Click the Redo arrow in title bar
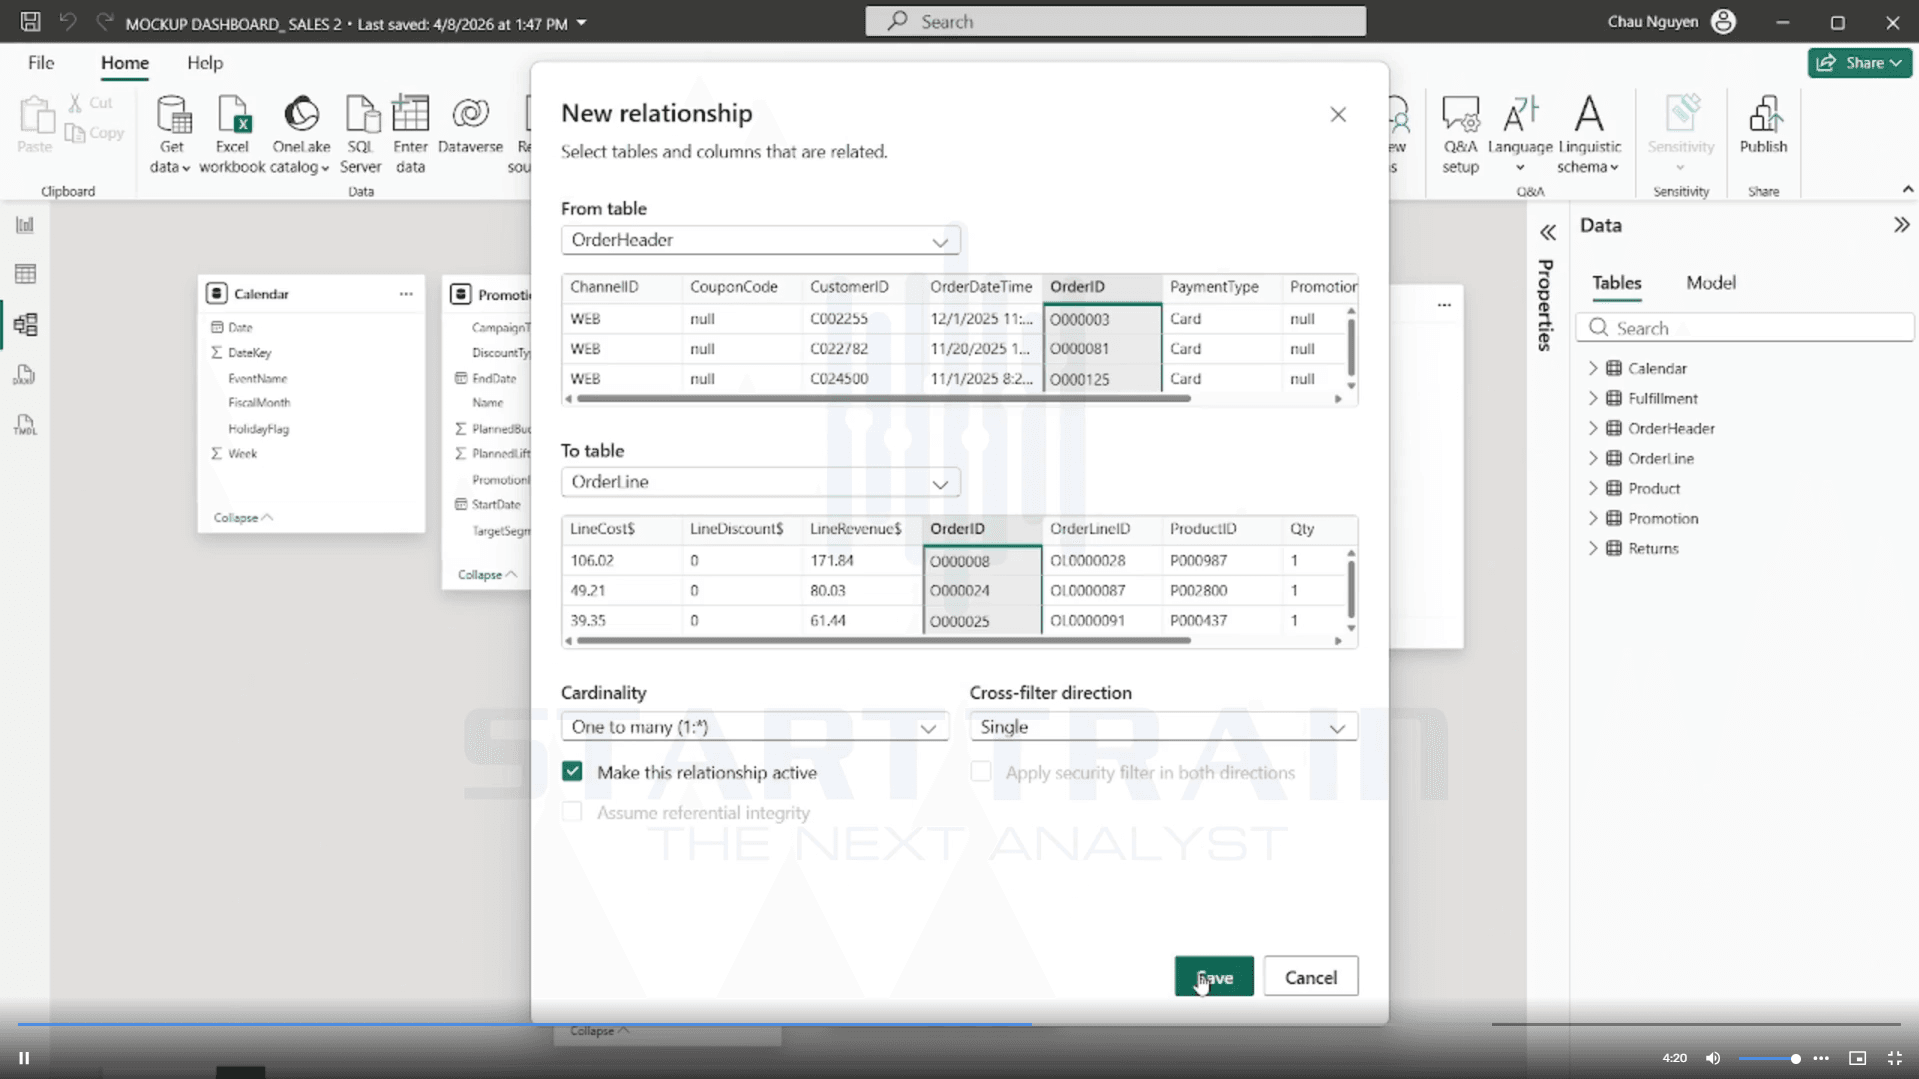 (x=104, y=21)
